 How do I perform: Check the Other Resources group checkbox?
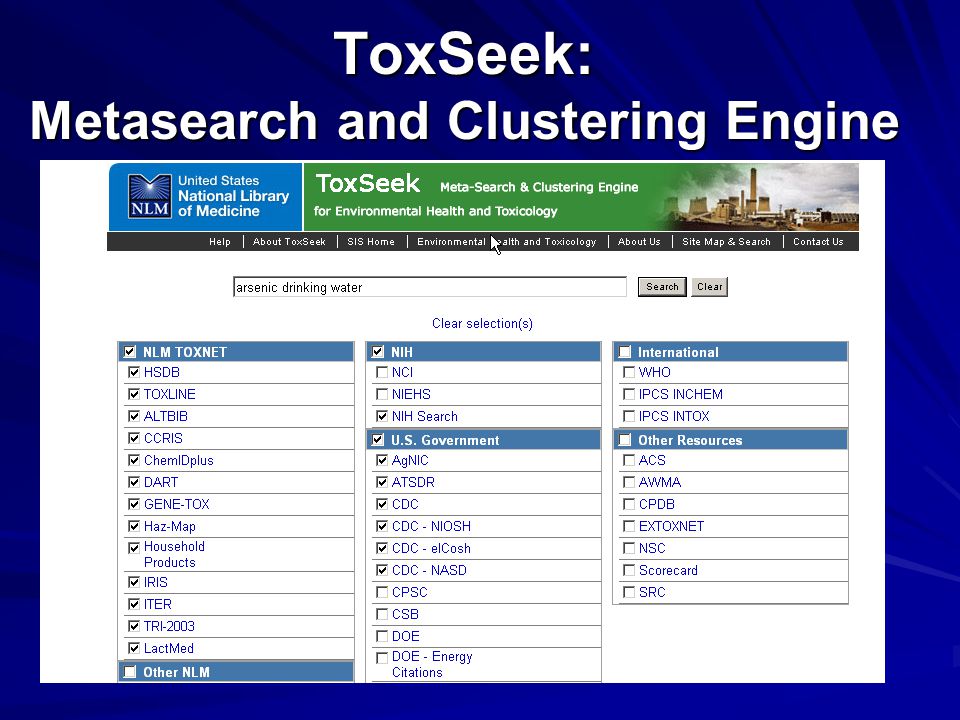coord(624,440)
